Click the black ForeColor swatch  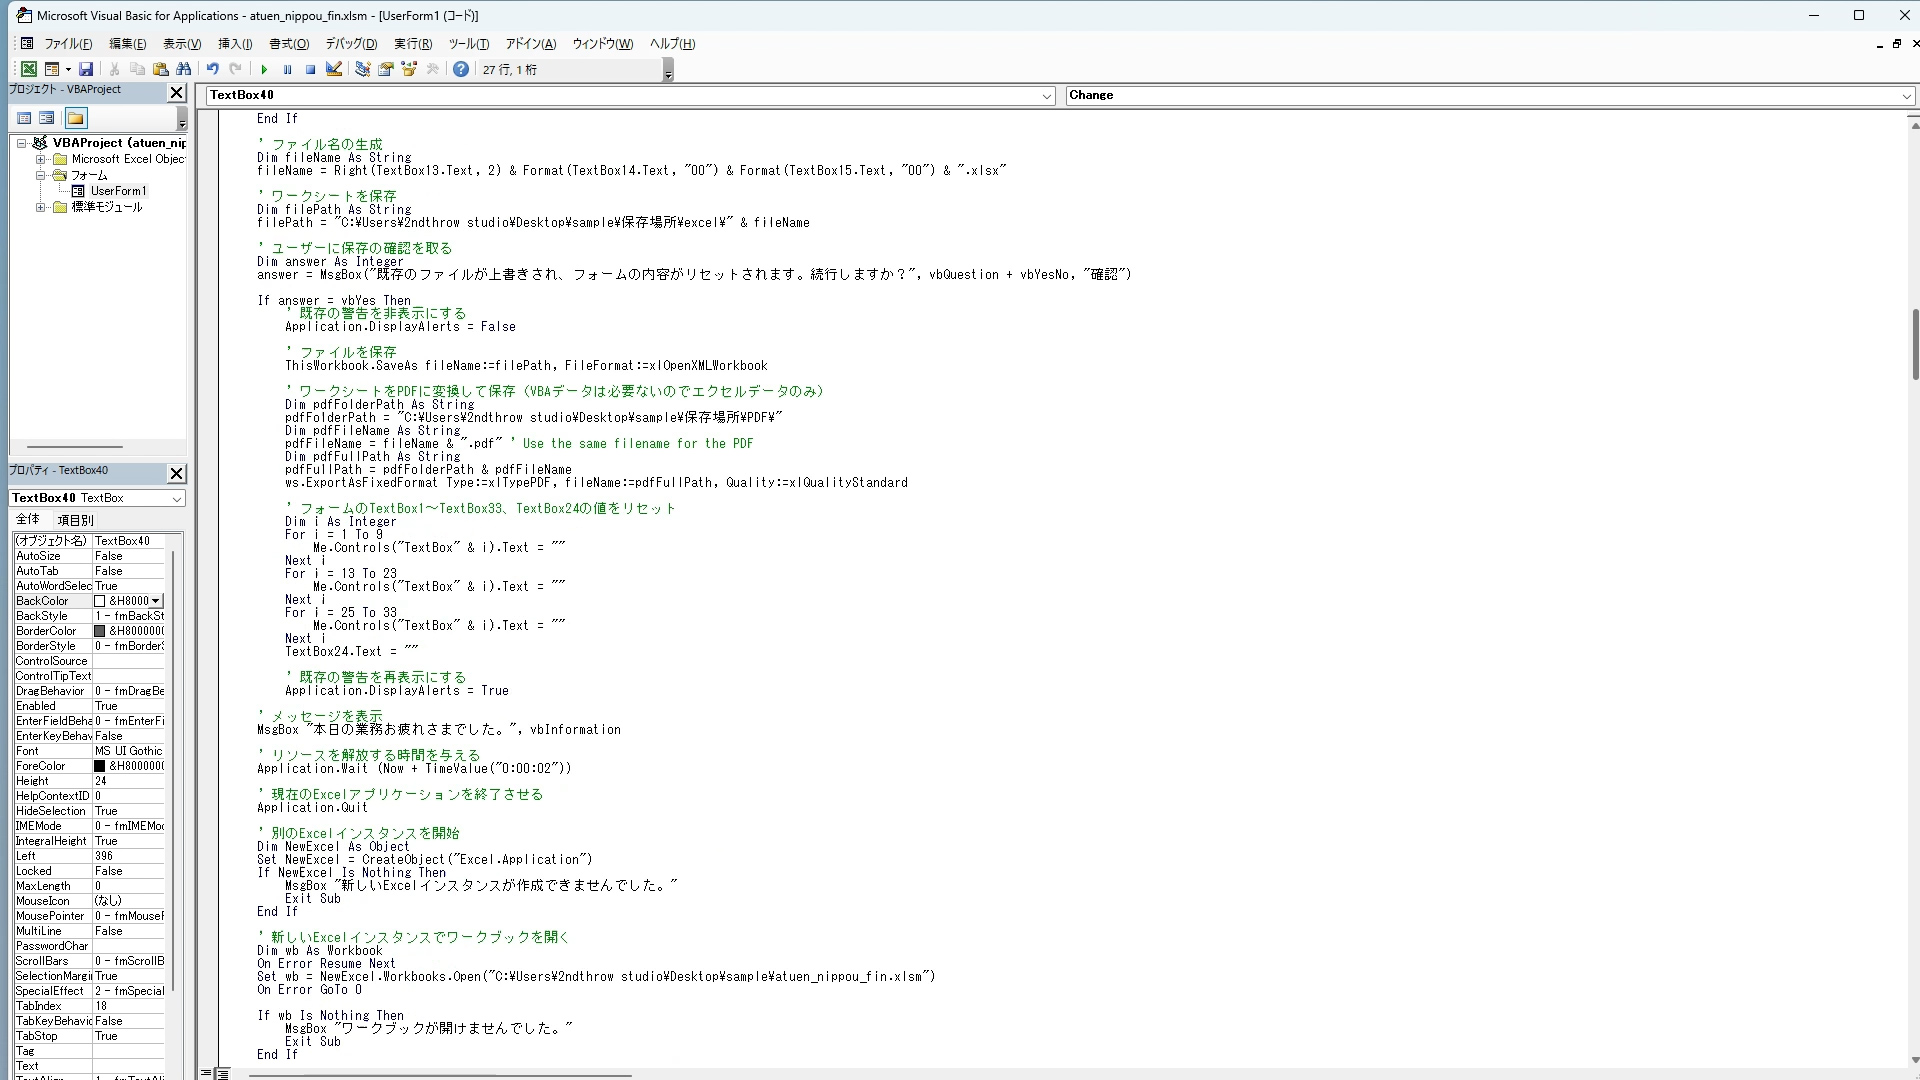click(x=100, y=766)
